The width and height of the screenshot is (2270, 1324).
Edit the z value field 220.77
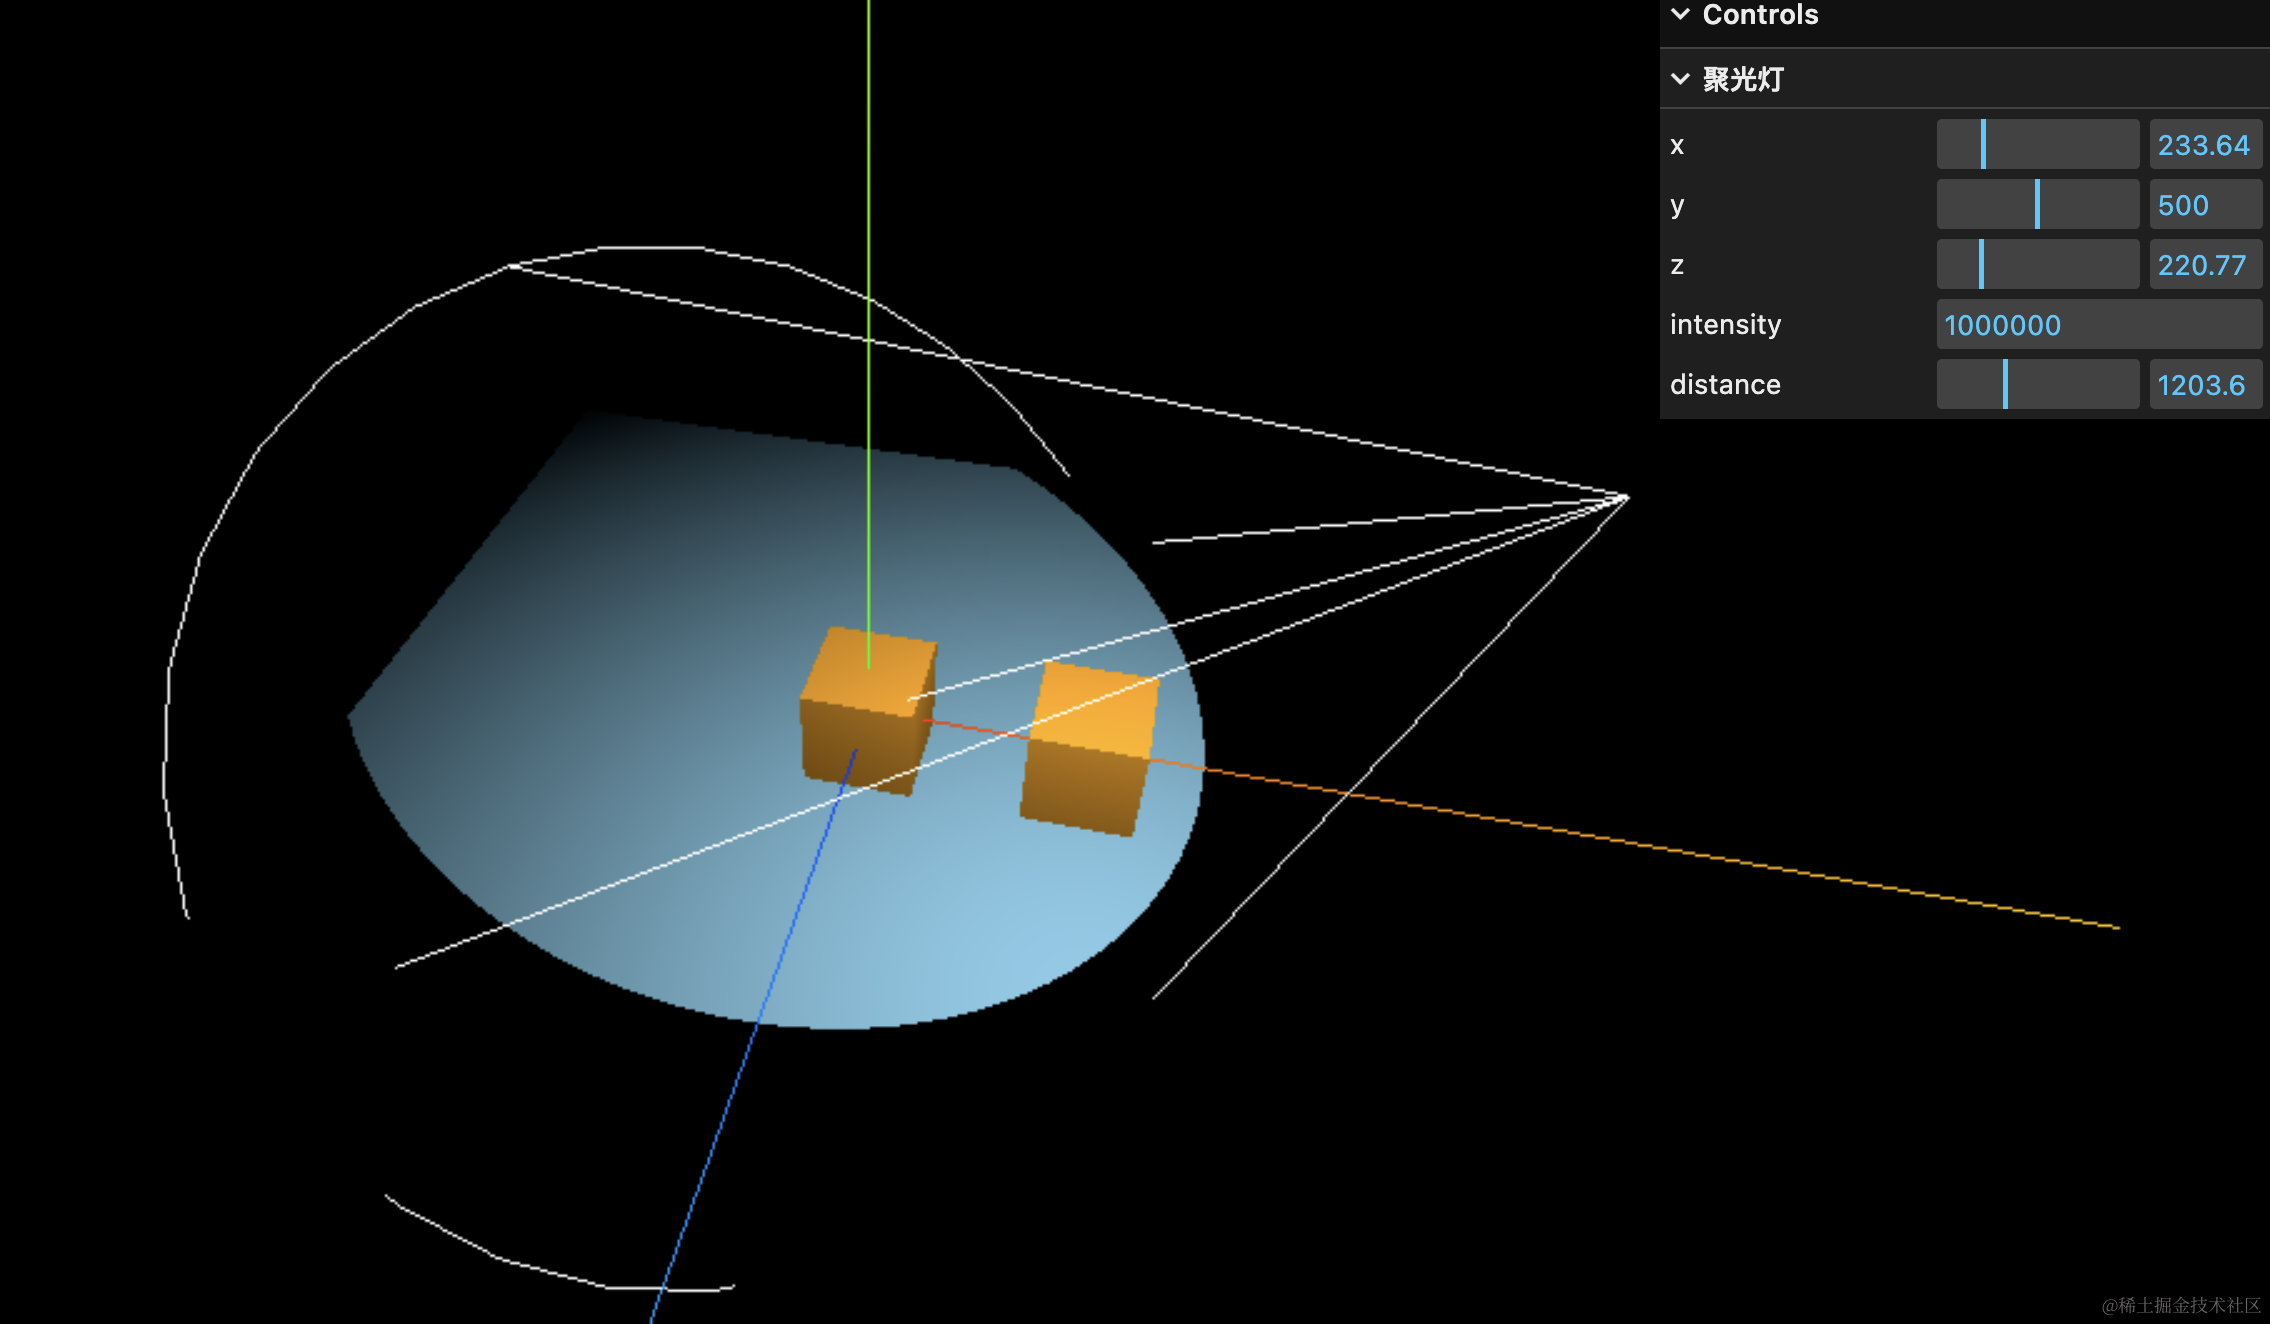(2205, 265)
